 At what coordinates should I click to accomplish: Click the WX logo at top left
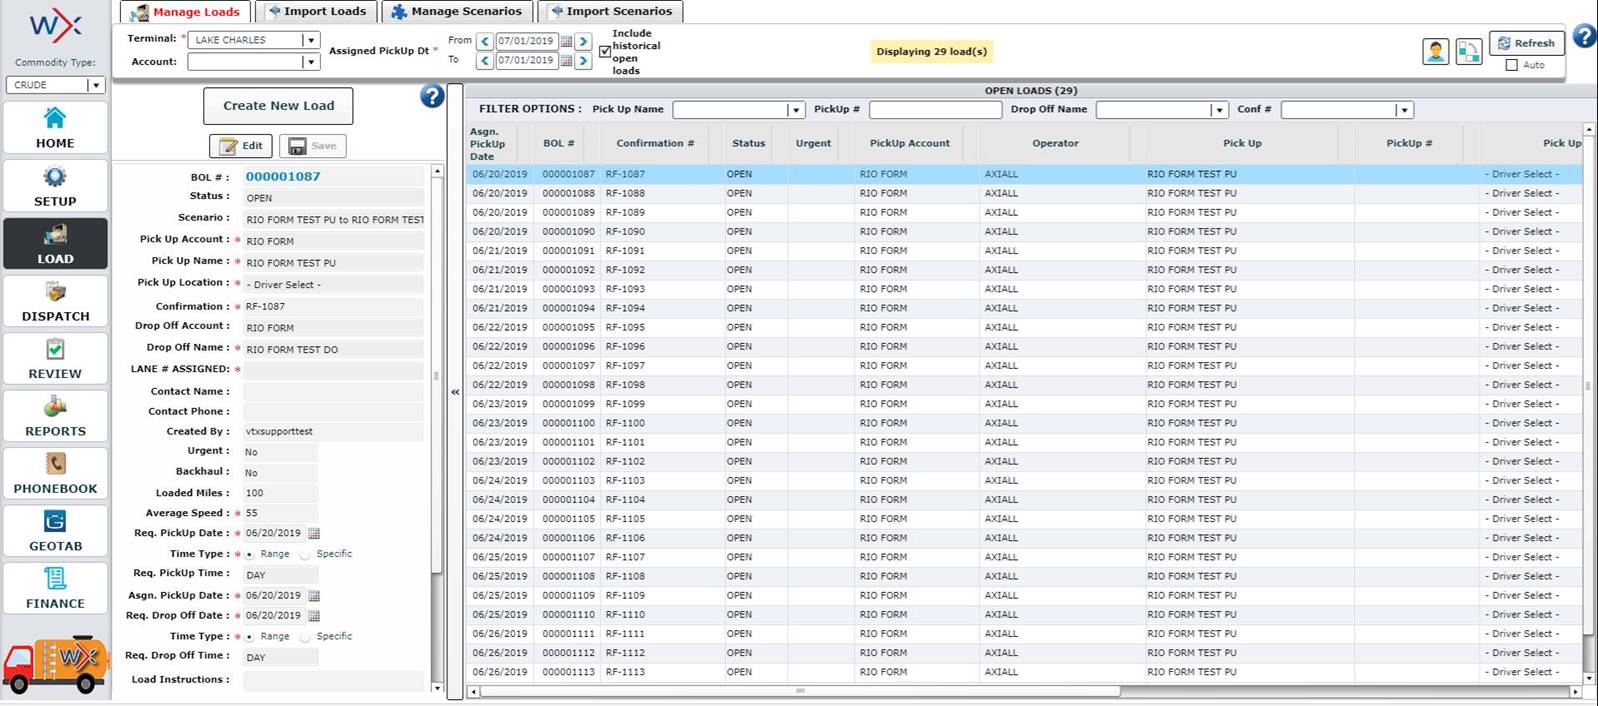[55, 25]
